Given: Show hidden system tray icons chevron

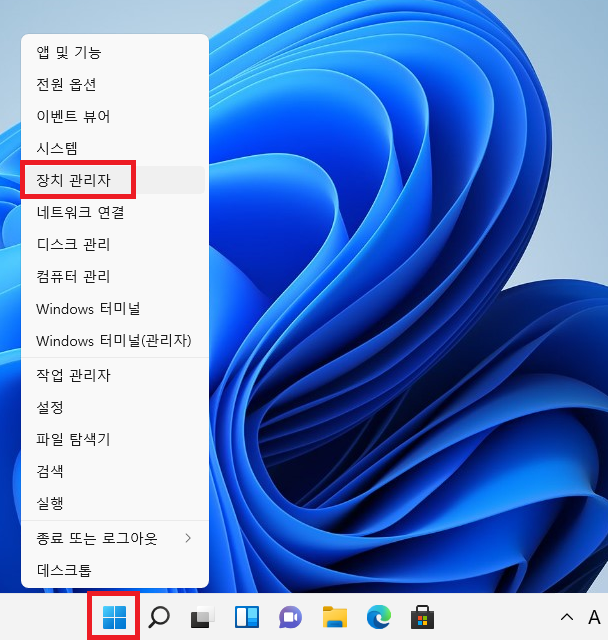Looking at the screenshot, I should click(567, 617).
